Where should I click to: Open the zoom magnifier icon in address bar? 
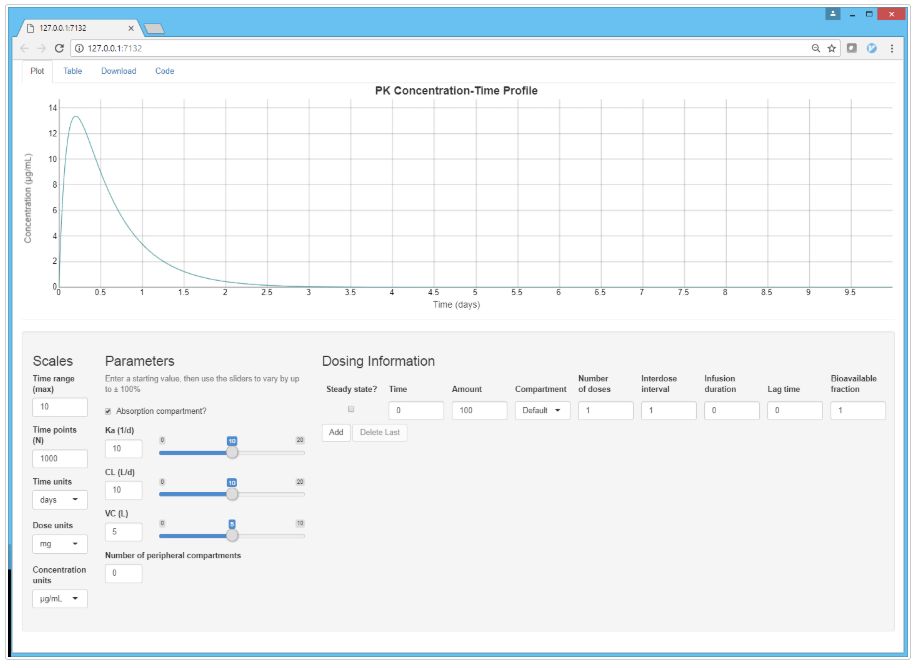click(x=816, y=49)
